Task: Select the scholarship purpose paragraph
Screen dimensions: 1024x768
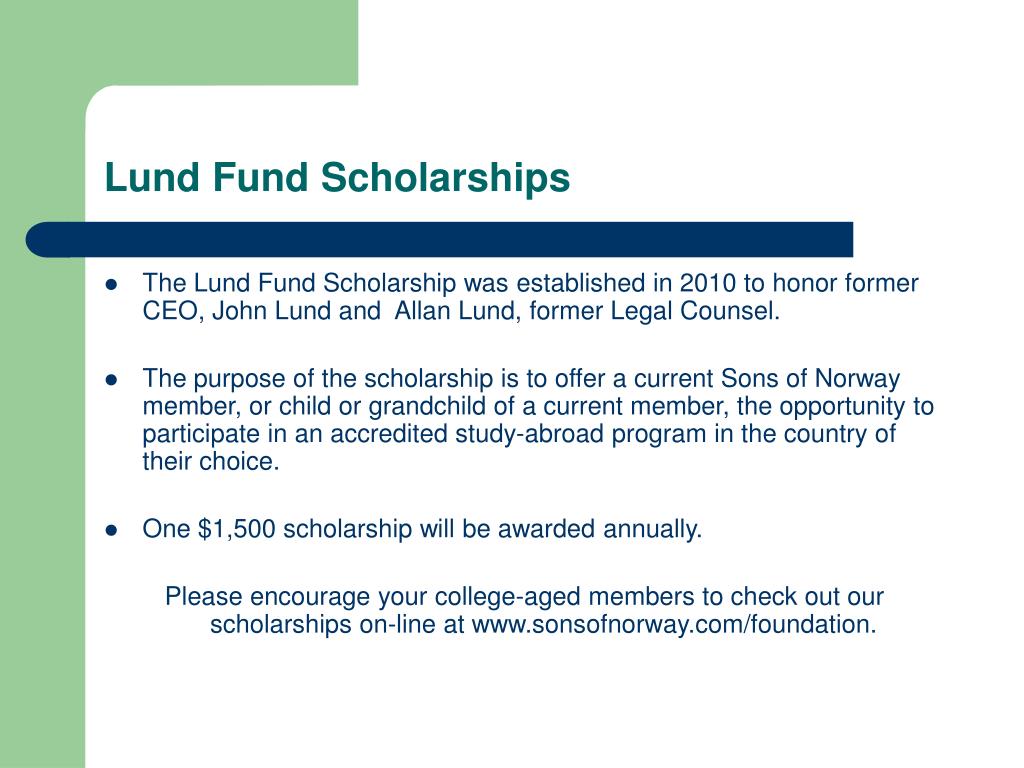Action: 538,420
